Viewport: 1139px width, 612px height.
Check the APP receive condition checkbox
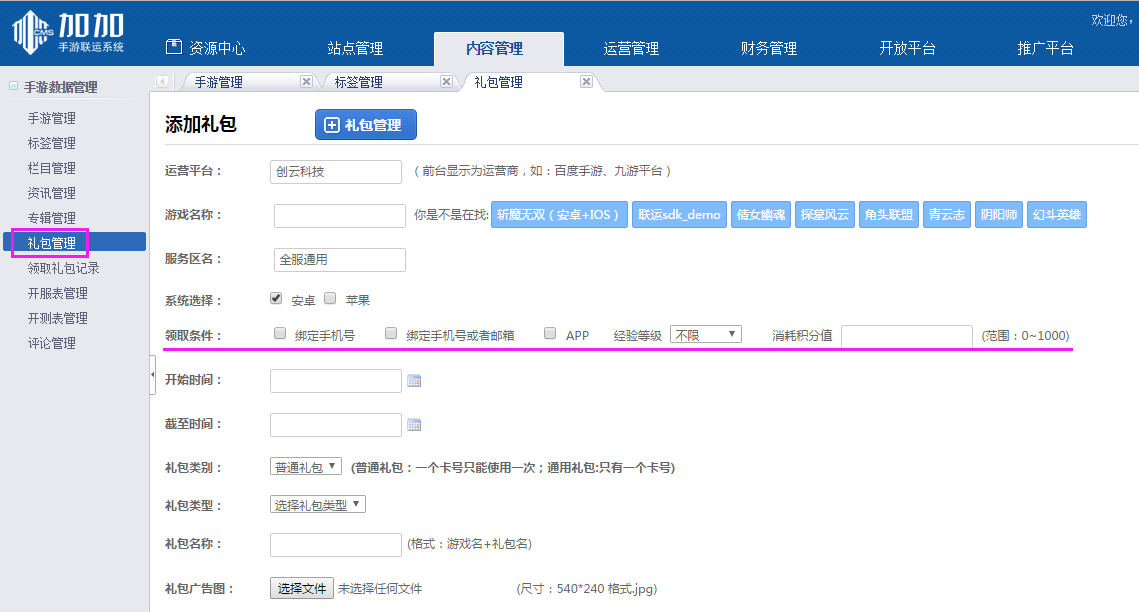(548, 333)
